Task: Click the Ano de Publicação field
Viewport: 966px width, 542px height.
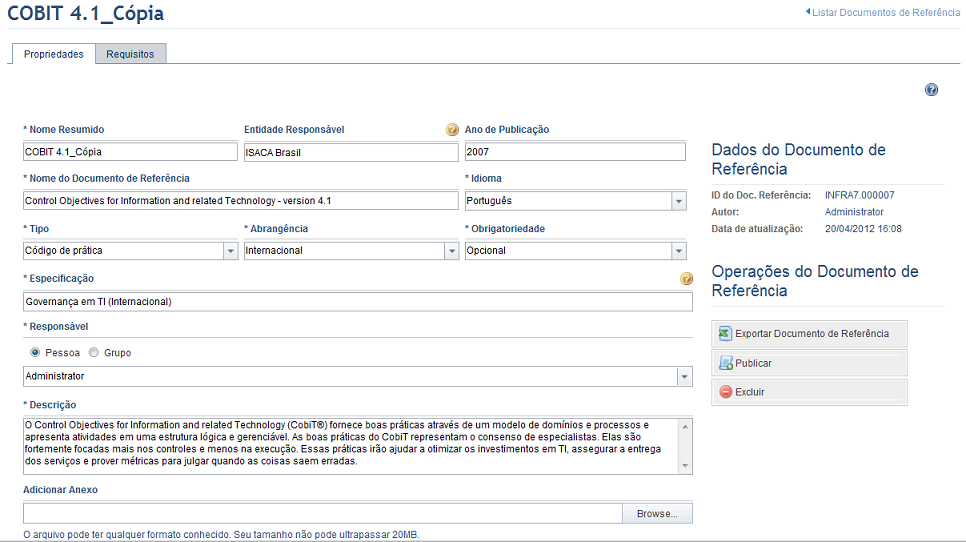Action: [x=575, y=152]
